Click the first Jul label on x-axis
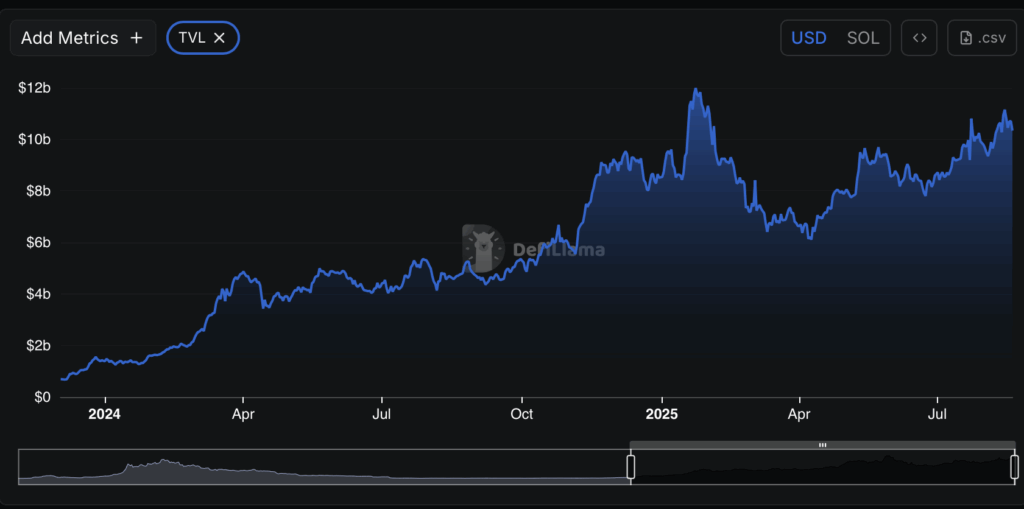 (x=381, y=414)
